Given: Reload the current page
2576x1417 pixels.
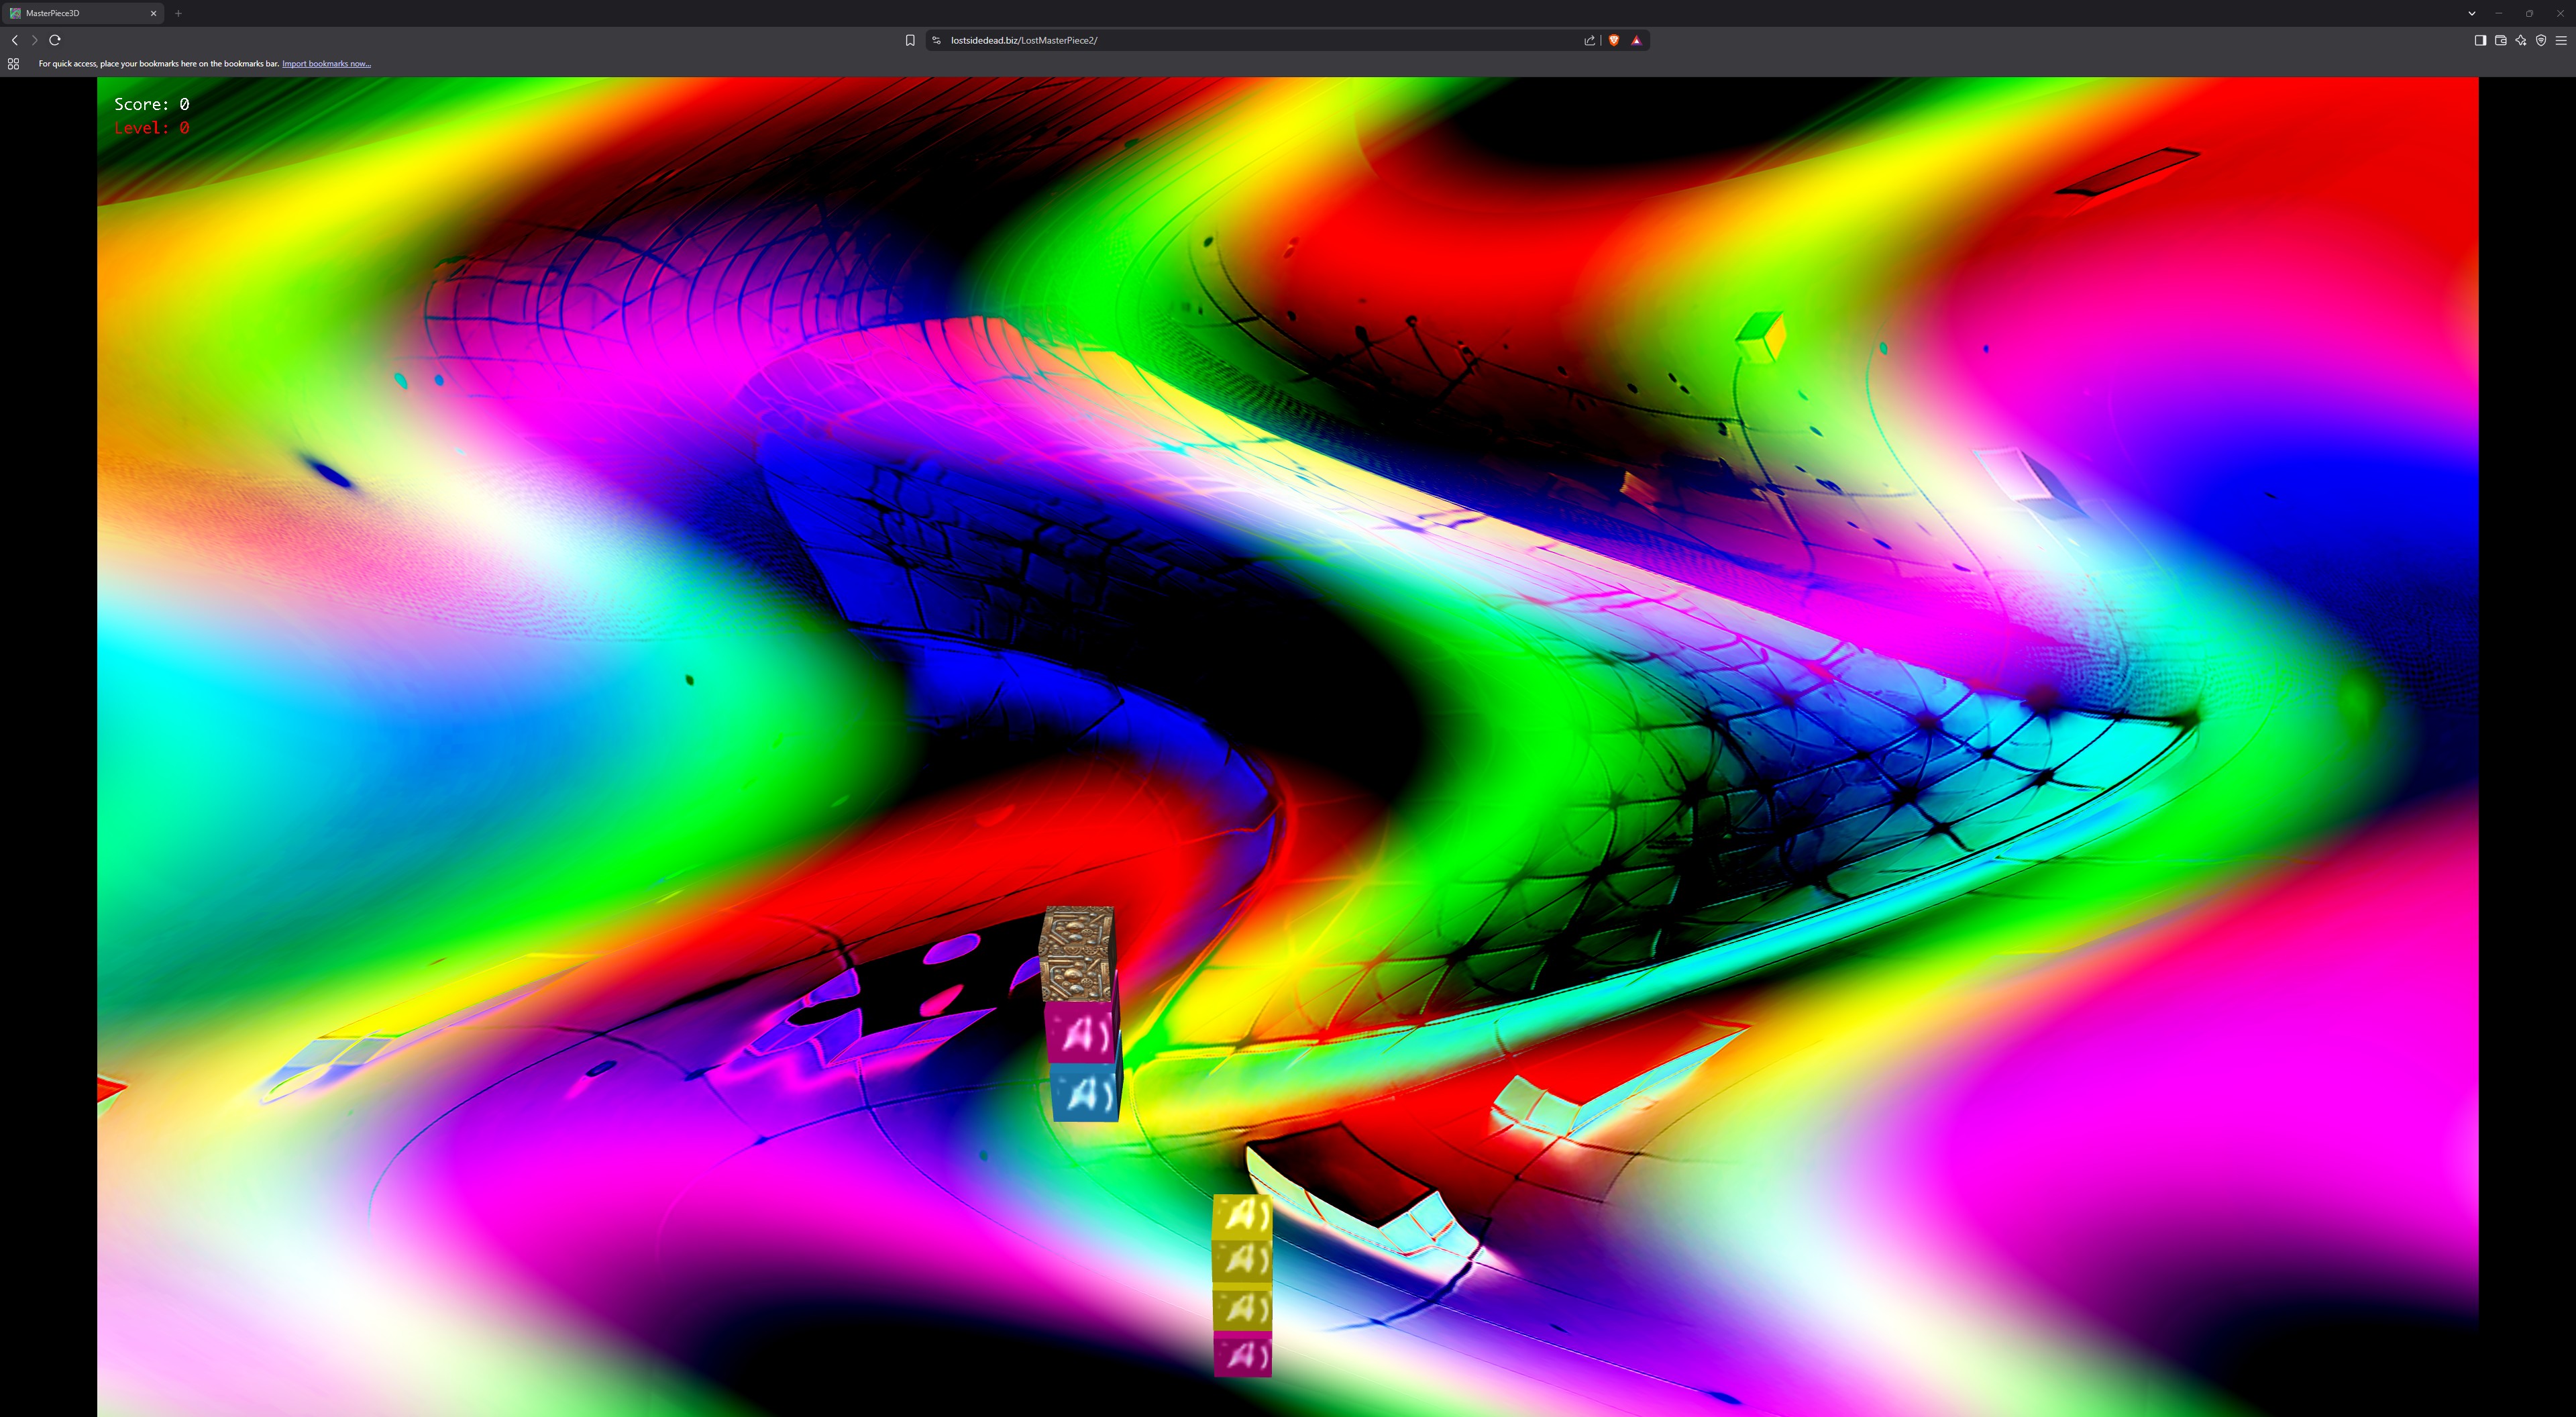Looking at the screenshot, I should (x=55, y=40).
